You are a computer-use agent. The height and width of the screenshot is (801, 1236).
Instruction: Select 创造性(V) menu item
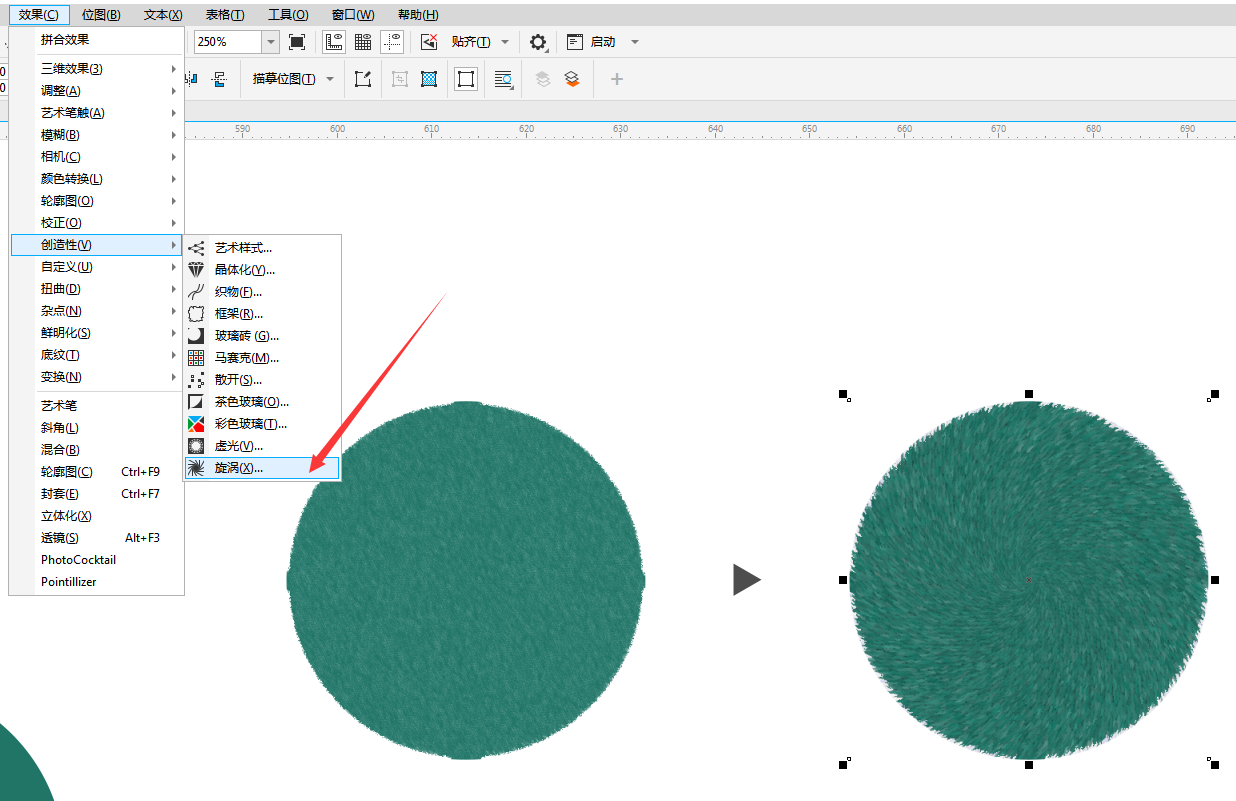tap(97, 245)
